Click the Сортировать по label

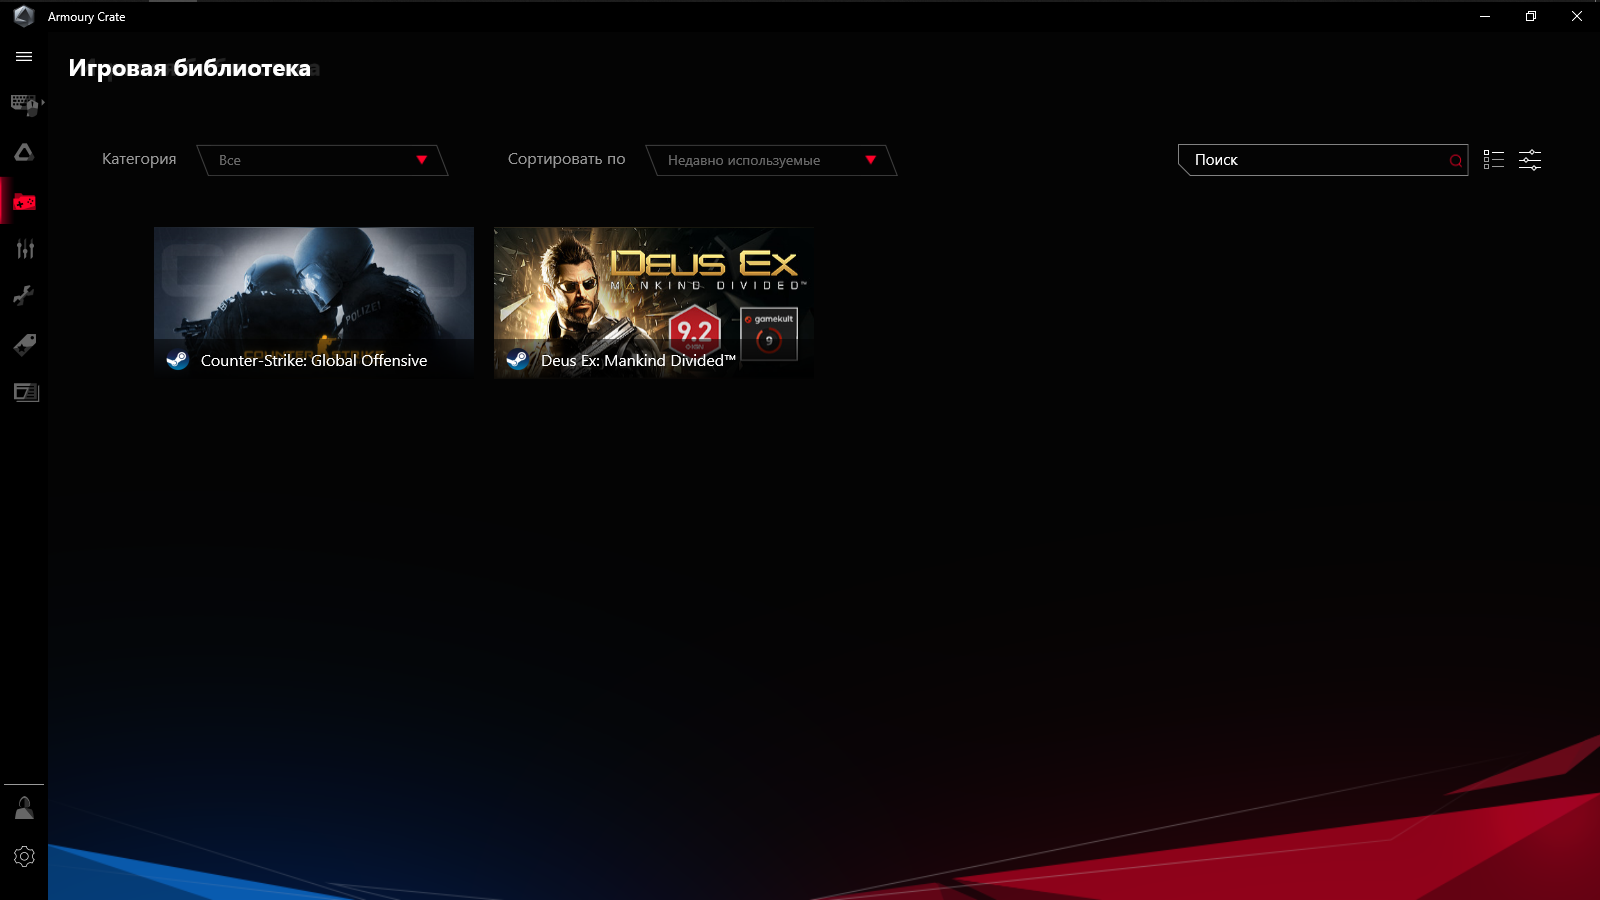[x=566, y=159]
